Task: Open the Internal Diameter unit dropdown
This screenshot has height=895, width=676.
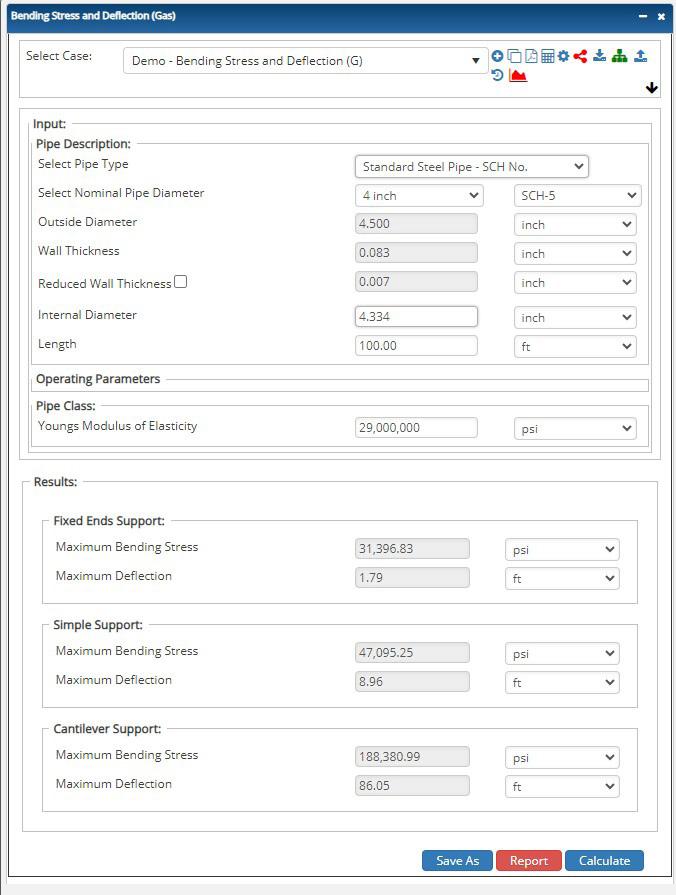Action: pos(575,317)
